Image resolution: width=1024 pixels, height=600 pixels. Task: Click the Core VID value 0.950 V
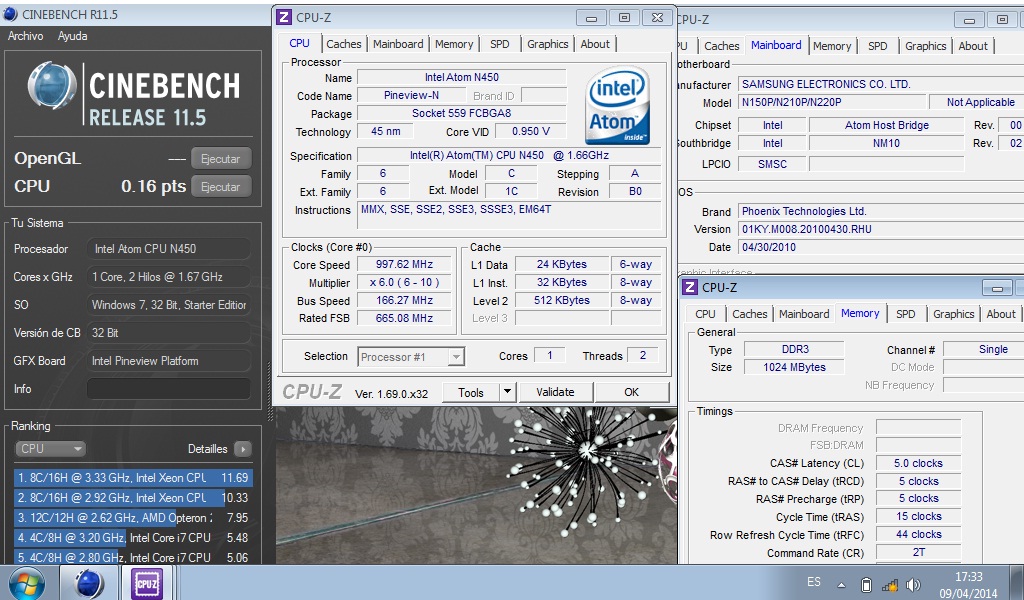(530, 131)
